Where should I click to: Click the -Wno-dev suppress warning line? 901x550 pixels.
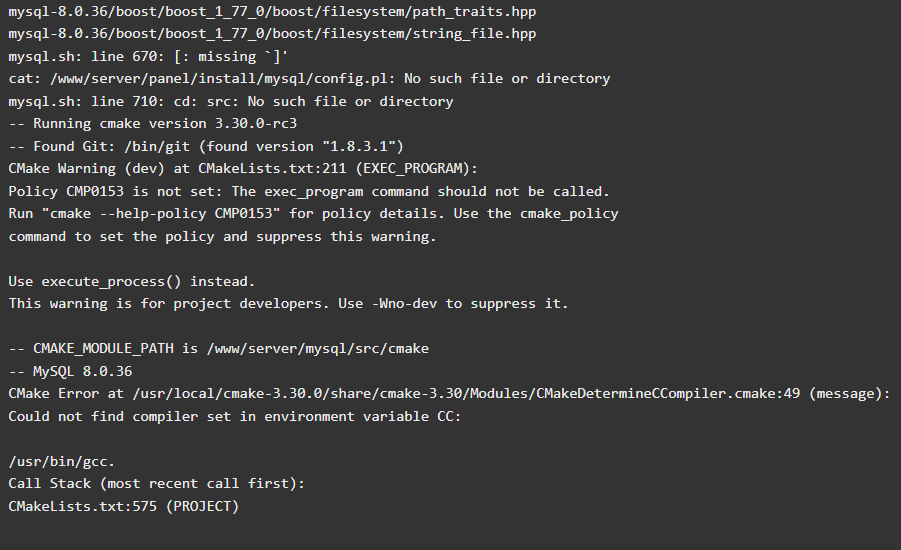[x=288, y=303]
